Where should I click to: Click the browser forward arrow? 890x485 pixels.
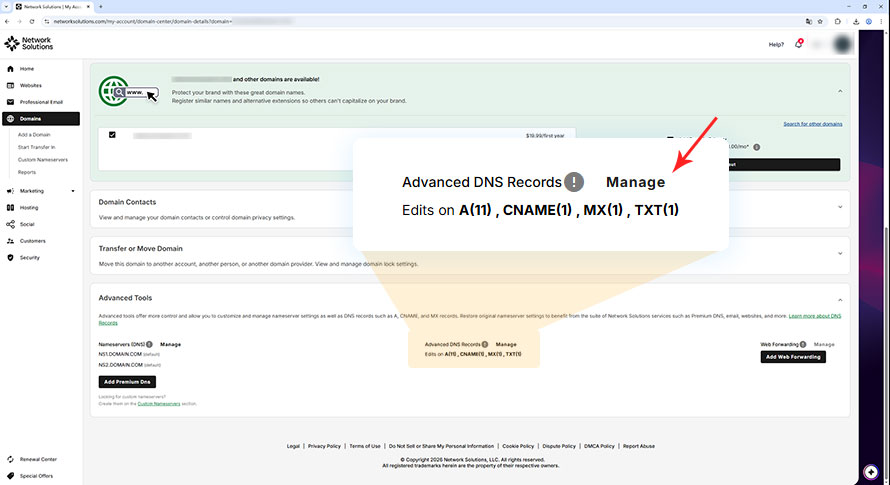coord(19,21)
